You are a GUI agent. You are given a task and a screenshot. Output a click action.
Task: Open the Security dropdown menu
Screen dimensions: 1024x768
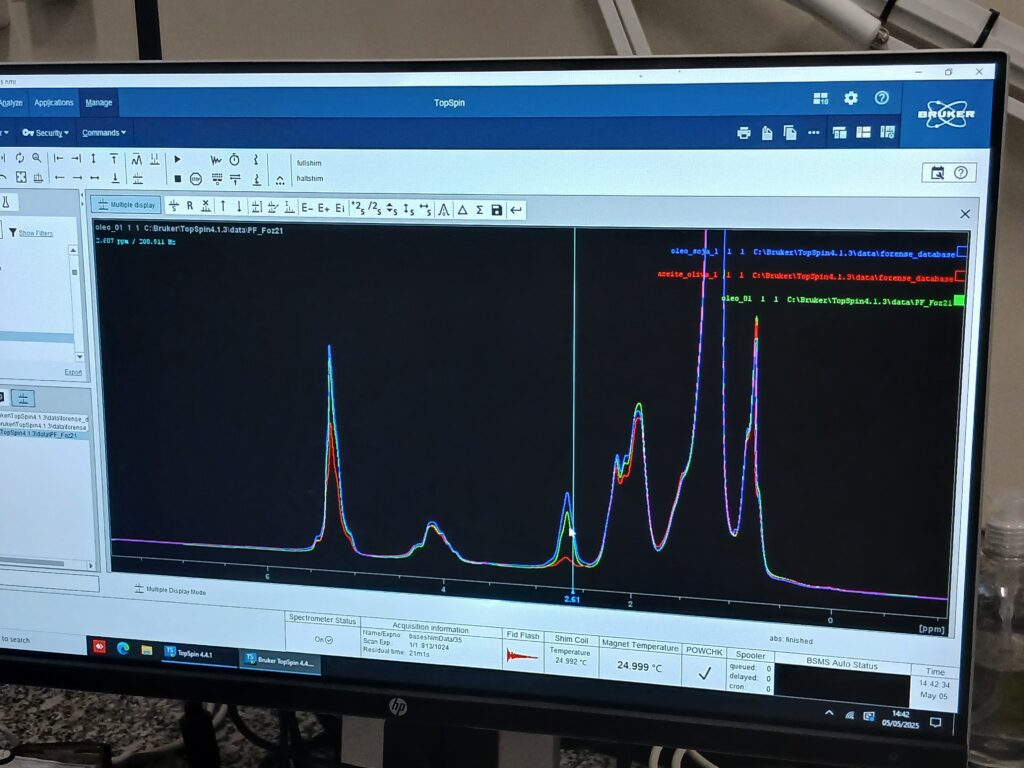click(x=46, y=133)
